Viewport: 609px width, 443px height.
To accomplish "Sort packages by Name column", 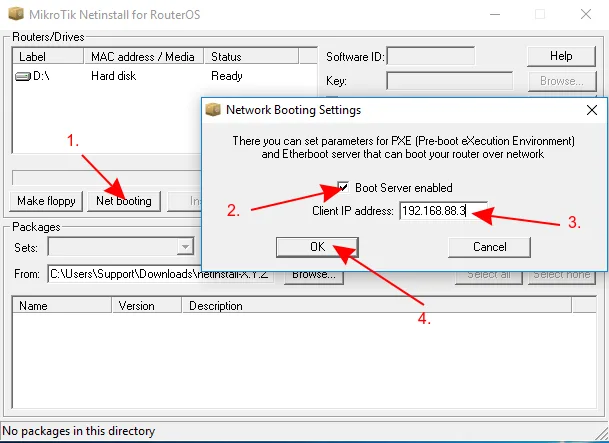I will [x=62, y=306].
